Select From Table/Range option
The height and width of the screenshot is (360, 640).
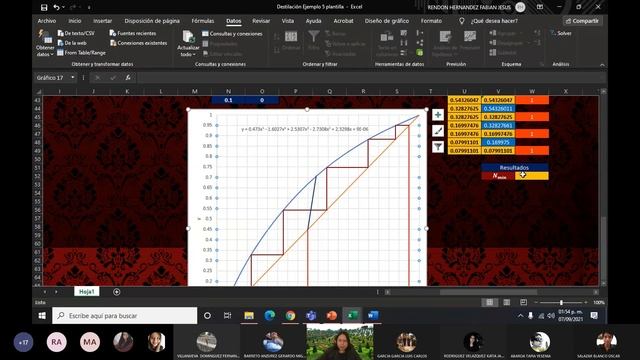[81, 53]
